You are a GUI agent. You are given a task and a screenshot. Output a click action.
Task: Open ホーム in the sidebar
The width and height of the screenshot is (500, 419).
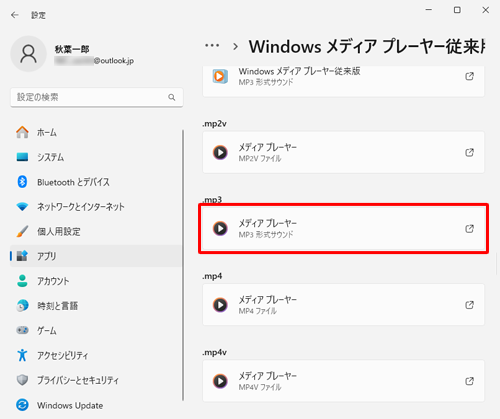[96, 132]
